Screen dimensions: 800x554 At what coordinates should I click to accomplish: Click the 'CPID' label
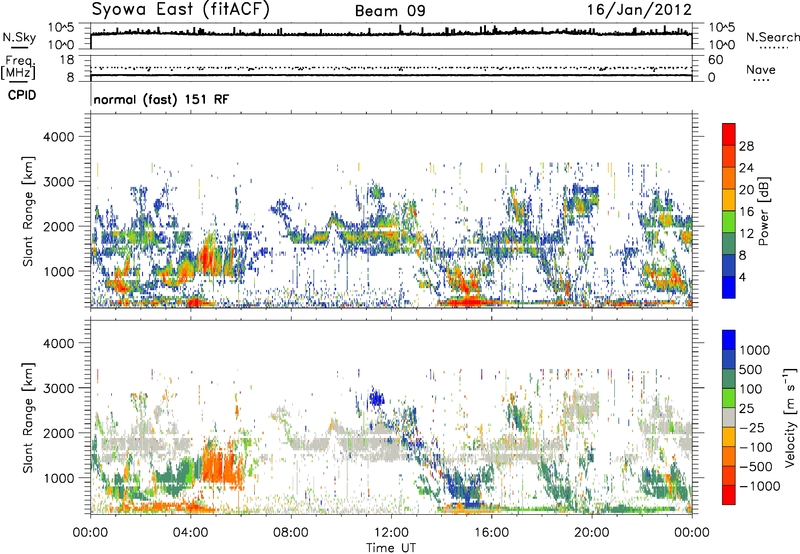point(22,95)
